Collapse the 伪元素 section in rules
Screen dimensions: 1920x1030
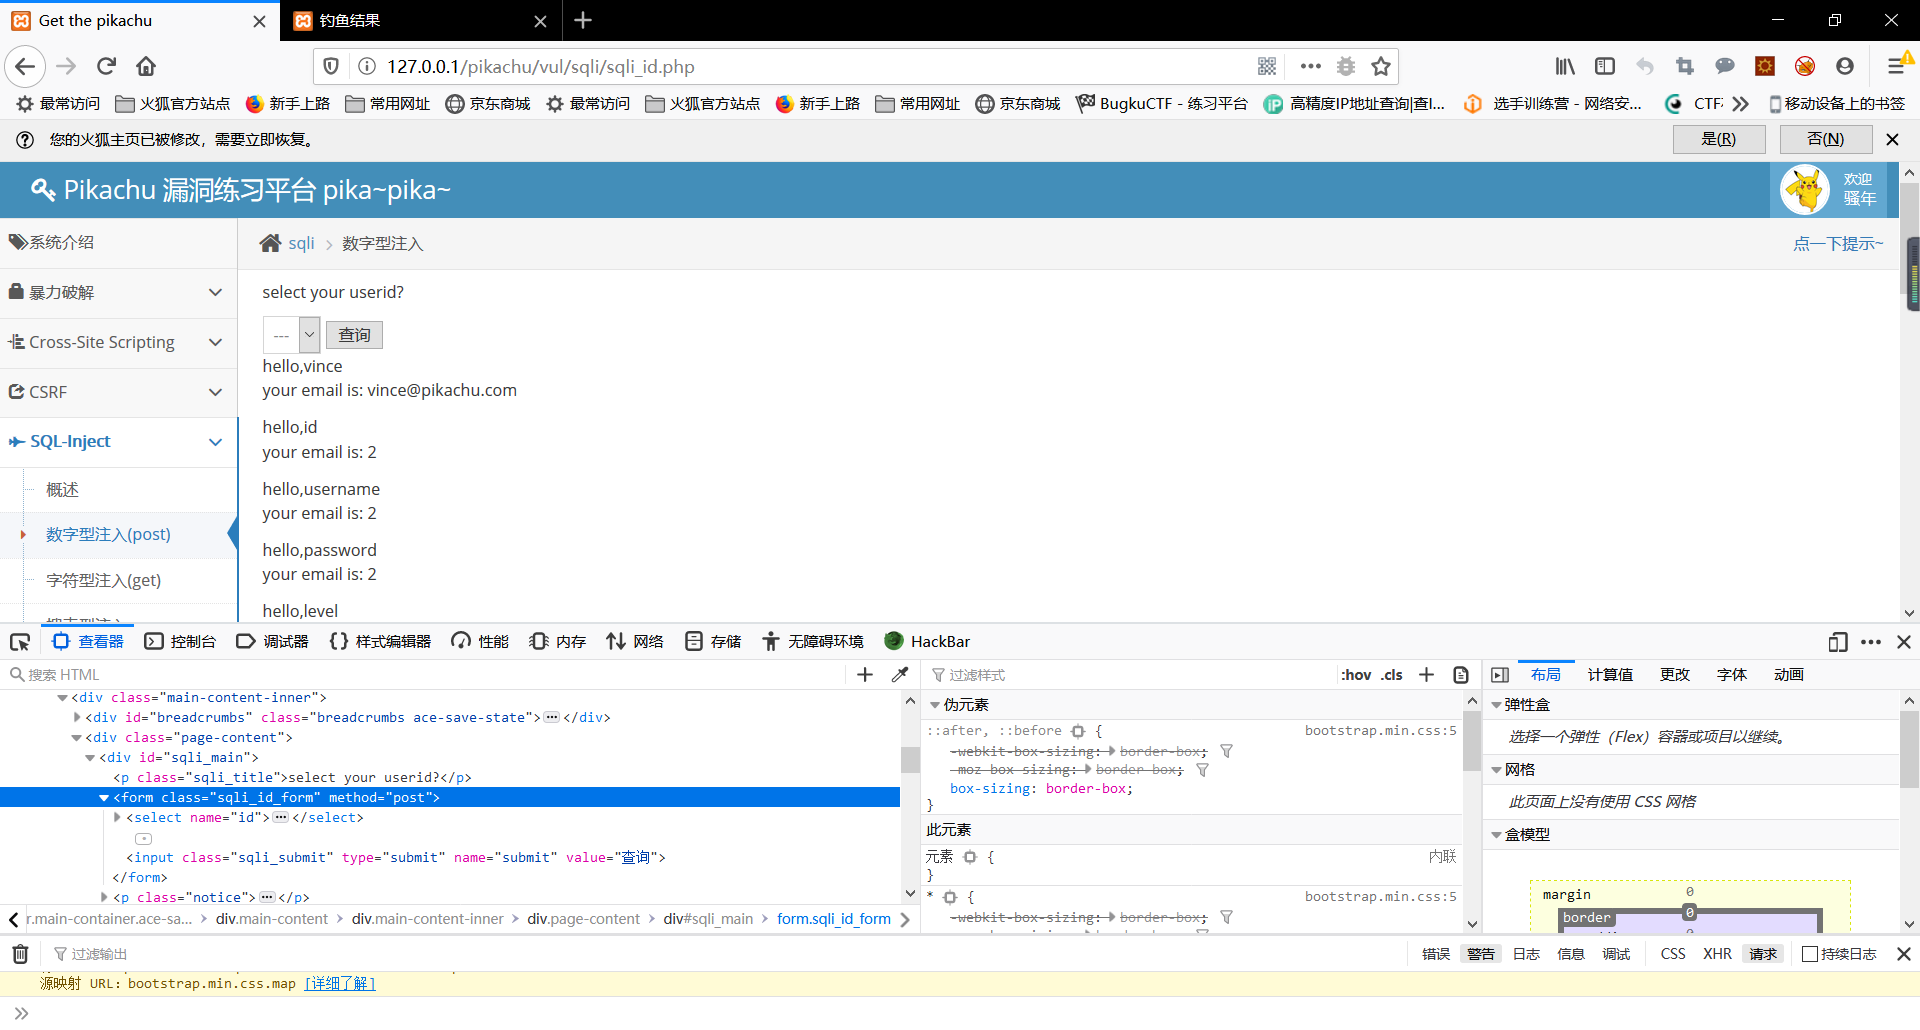click(x=935, y=705)
